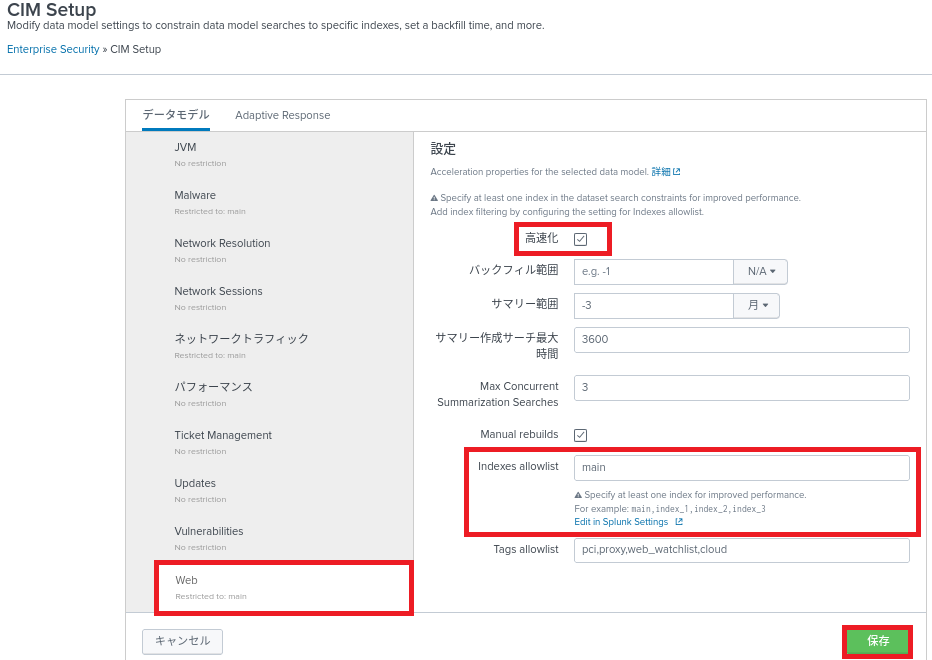Screen dimensions: 932x660
Task: Click the Enterprise Security breadcrumb link
Action: [53, 49]
